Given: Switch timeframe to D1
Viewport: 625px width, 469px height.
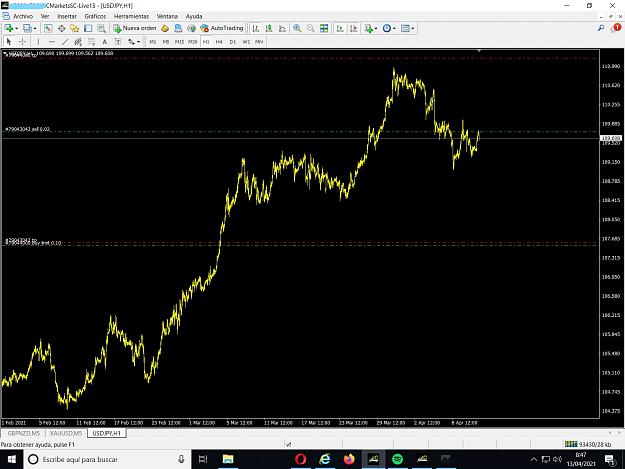Looking at the screenshot, I should 232,41.
